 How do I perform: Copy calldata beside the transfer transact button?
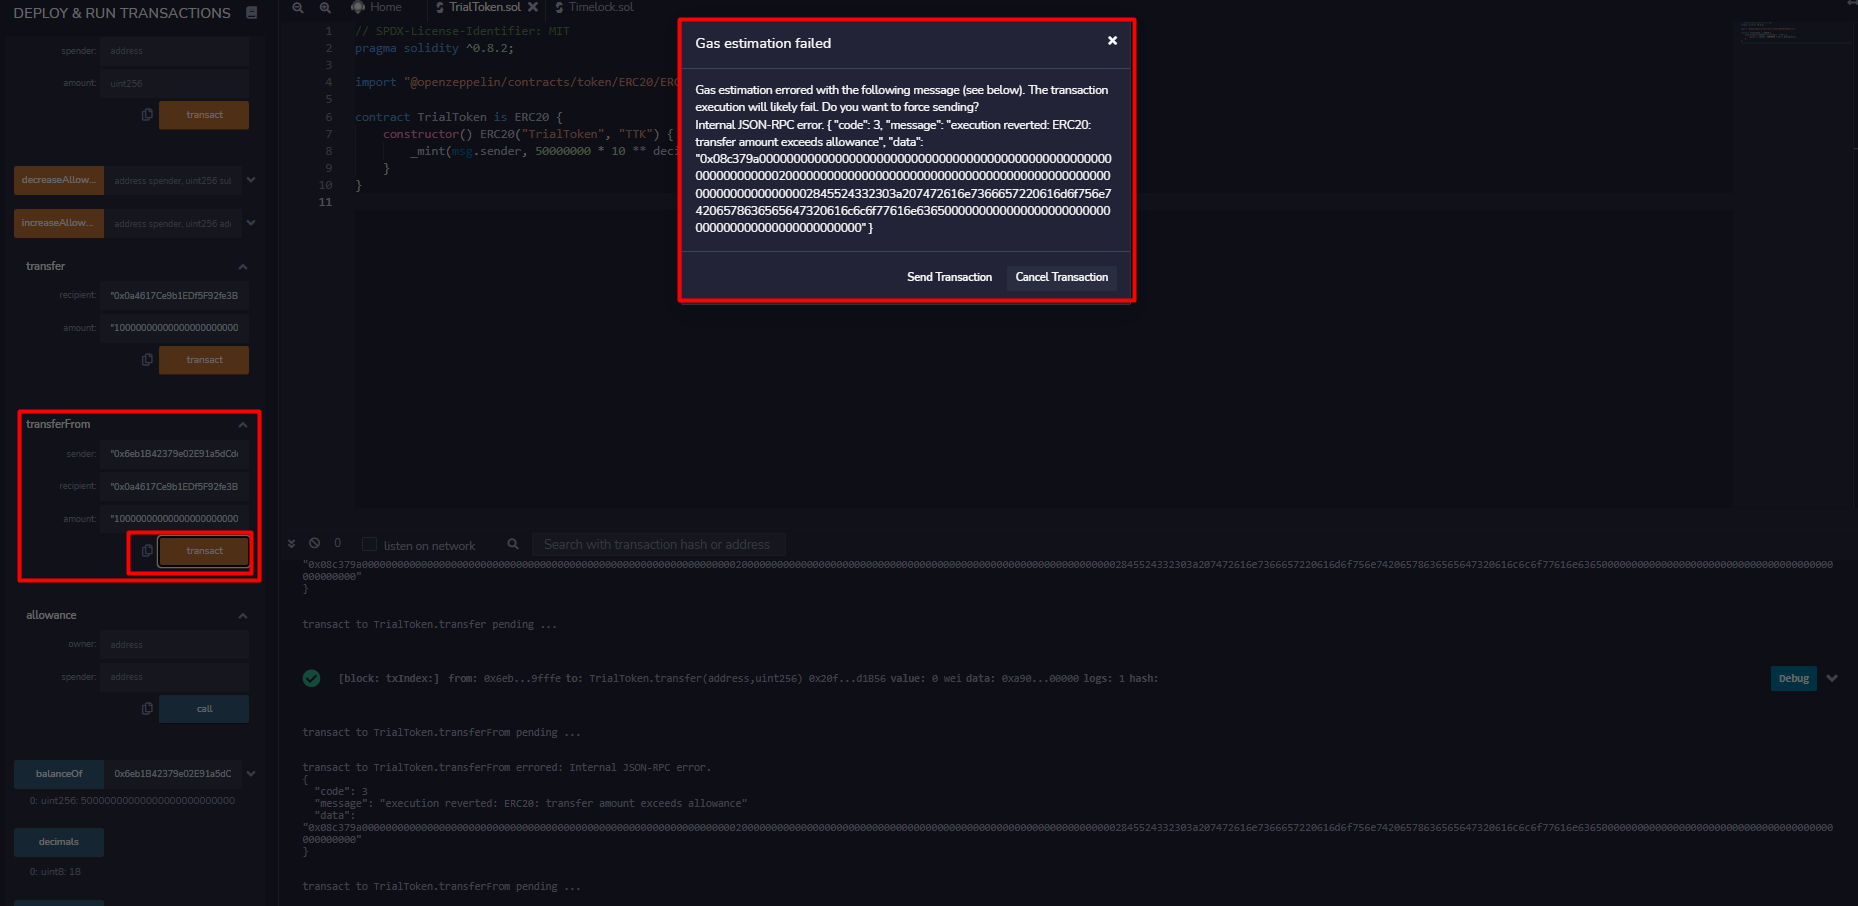(147, 359)
